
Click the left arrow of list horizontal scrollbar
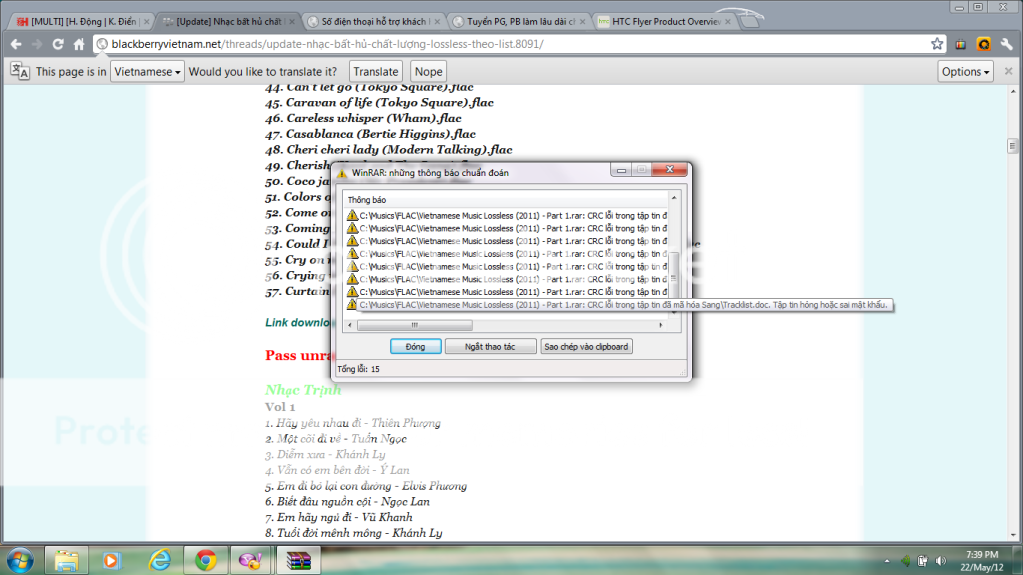pos(350,325)
